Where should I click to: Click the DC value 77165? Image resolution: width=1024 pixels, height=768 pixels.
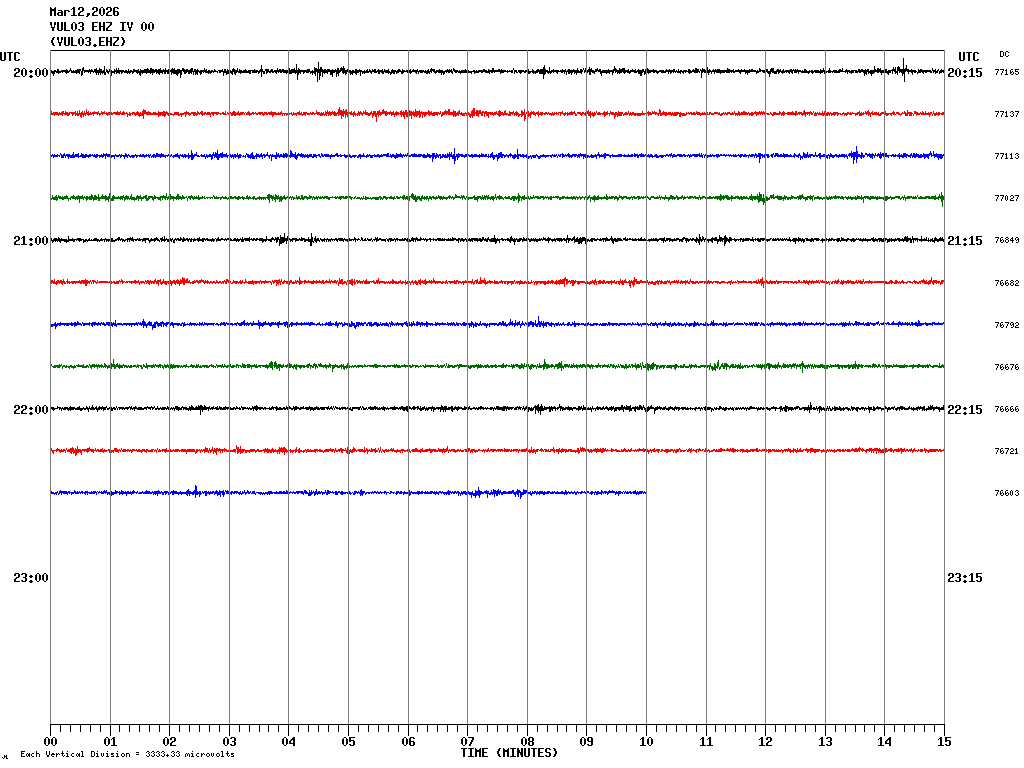[1006, 73]
